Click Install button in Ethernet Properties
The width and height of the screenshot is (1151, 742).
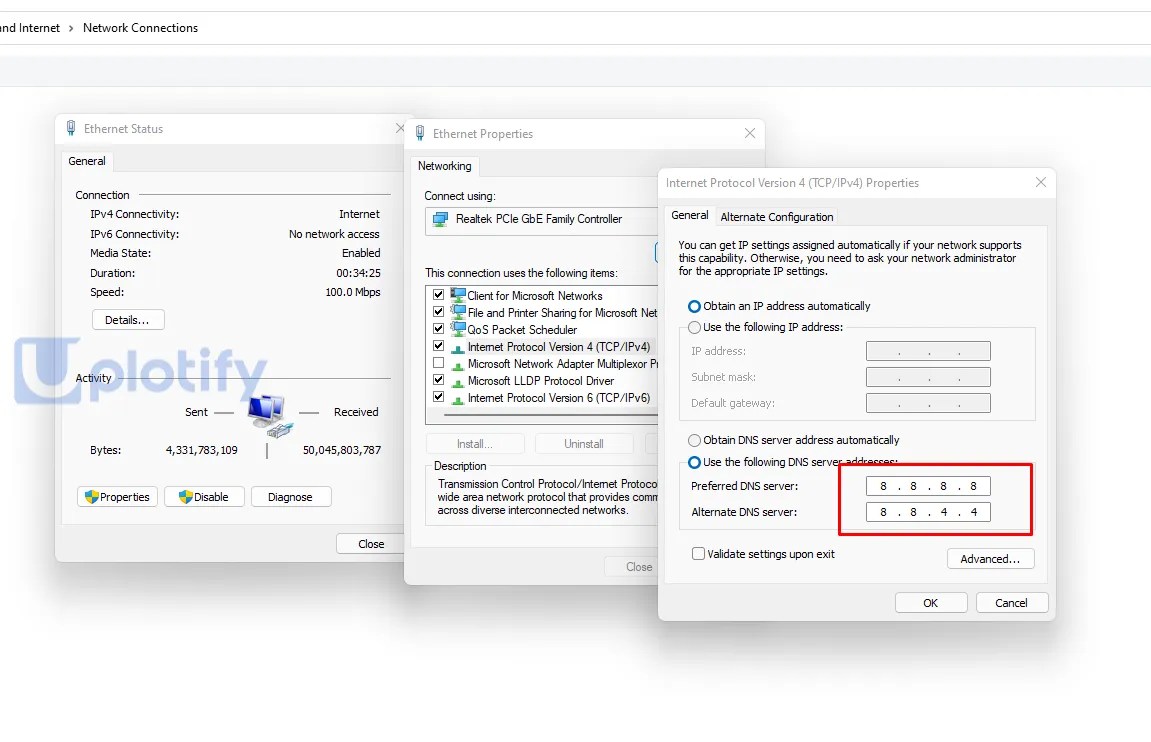pyautogui.click(x=475, y=444)
